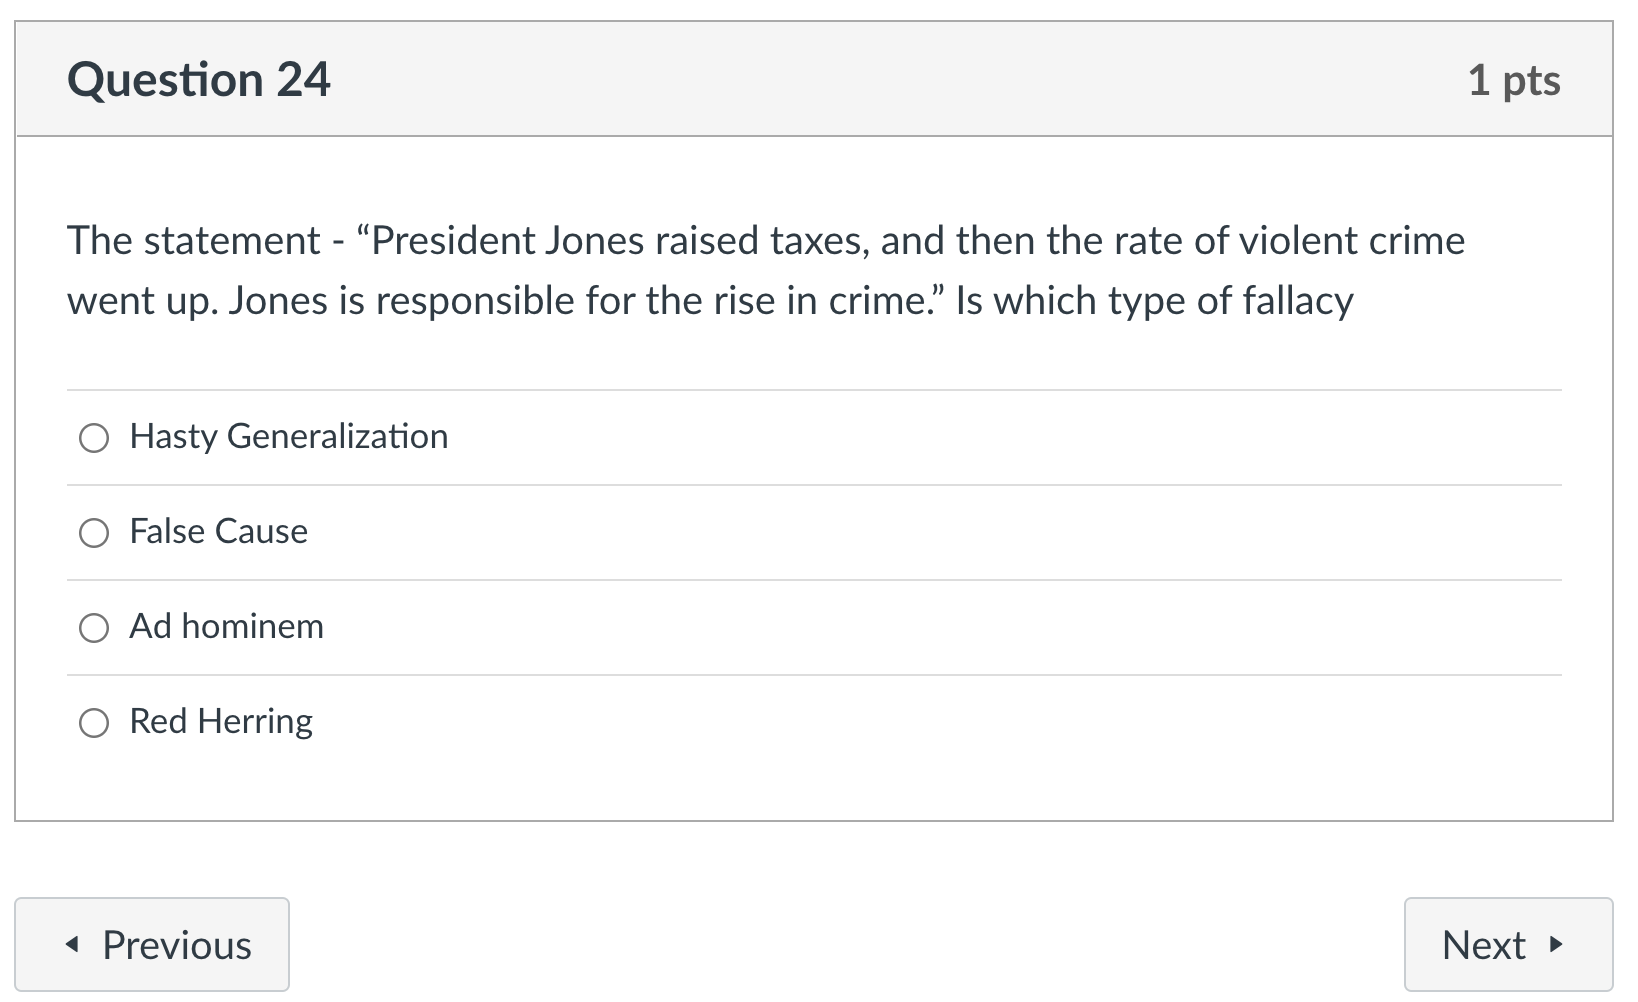Click the Previous button
The width and height of the screenshot is (1638, 1002).
152,944
